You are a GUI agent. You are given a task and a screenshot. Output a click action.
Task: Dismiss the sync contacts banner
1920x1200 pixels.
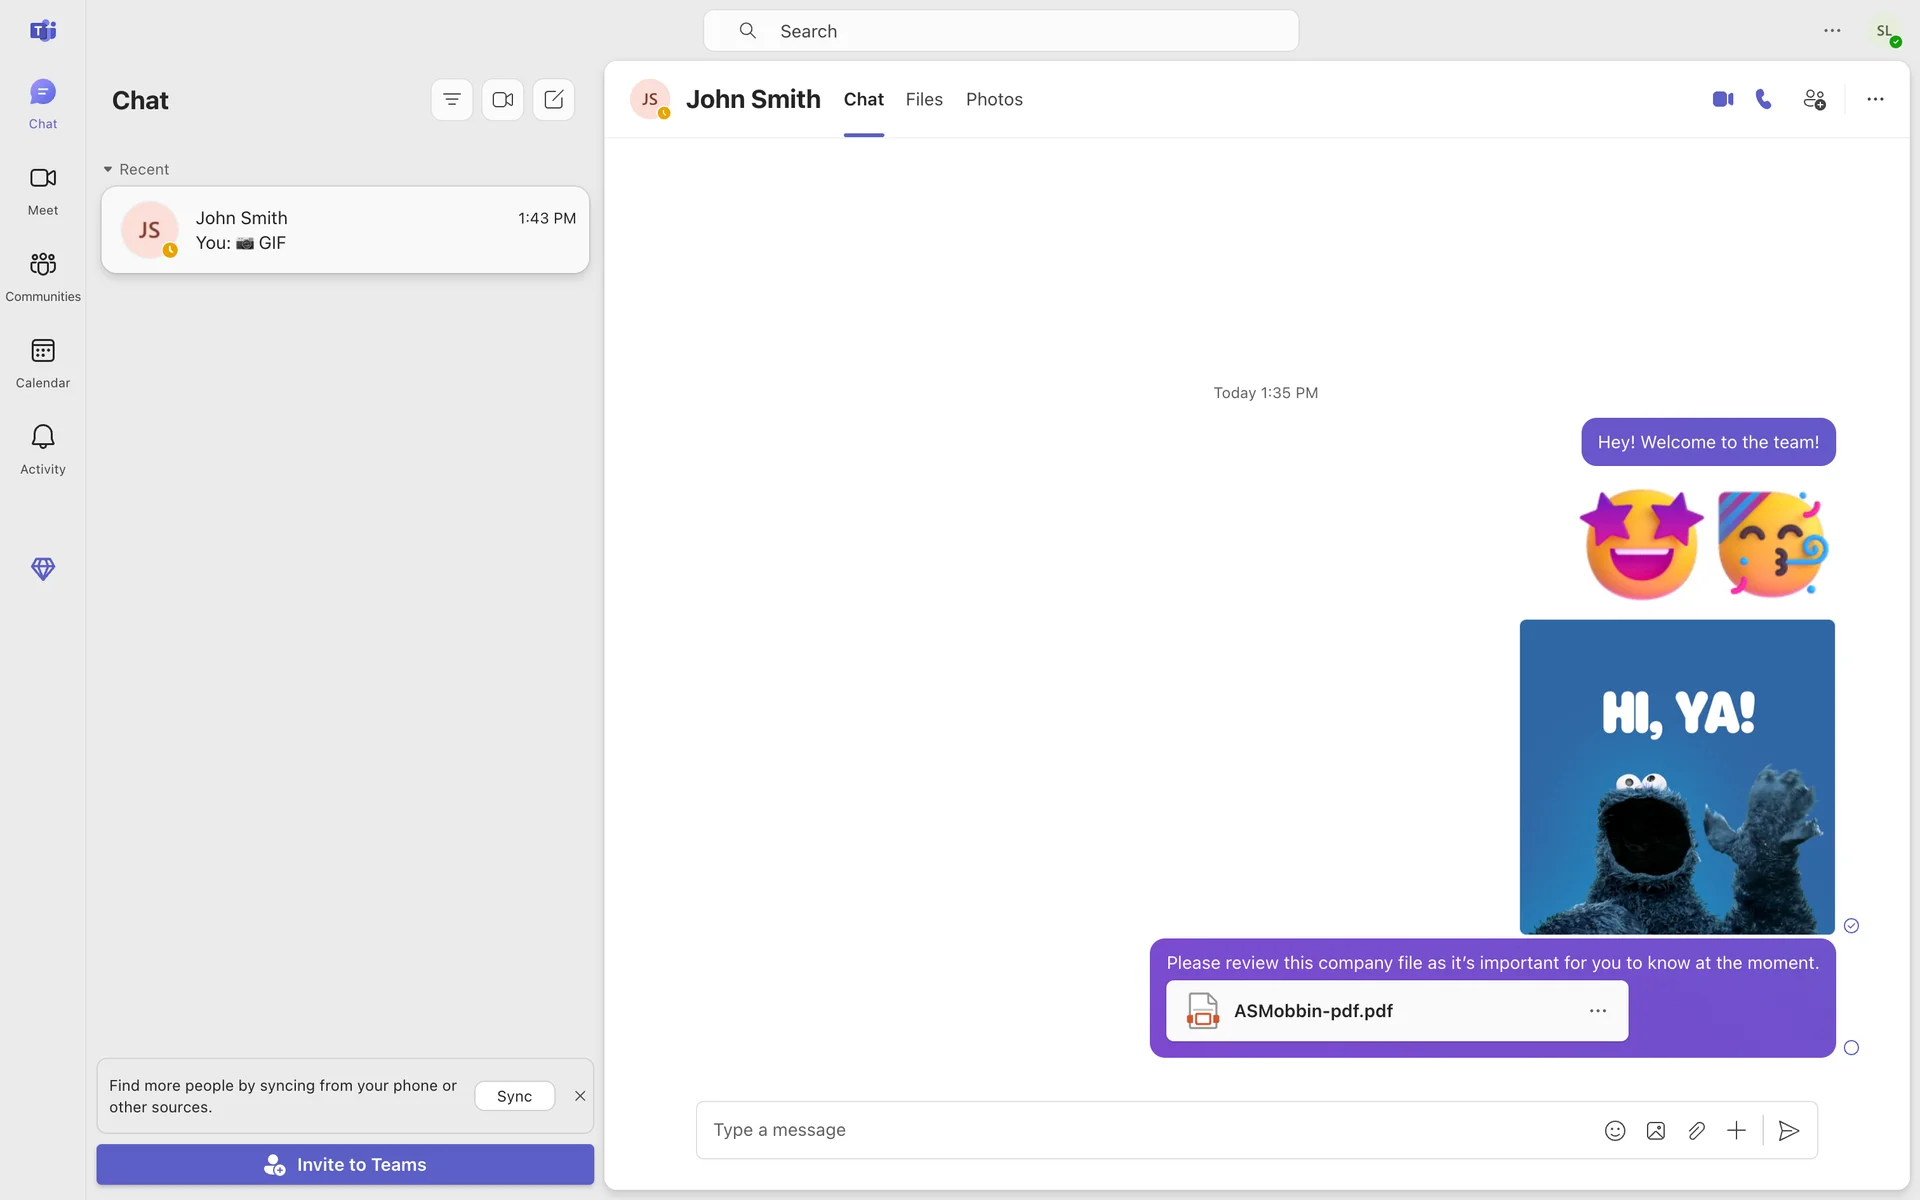pyautogui.click(x=580, y=1096)
